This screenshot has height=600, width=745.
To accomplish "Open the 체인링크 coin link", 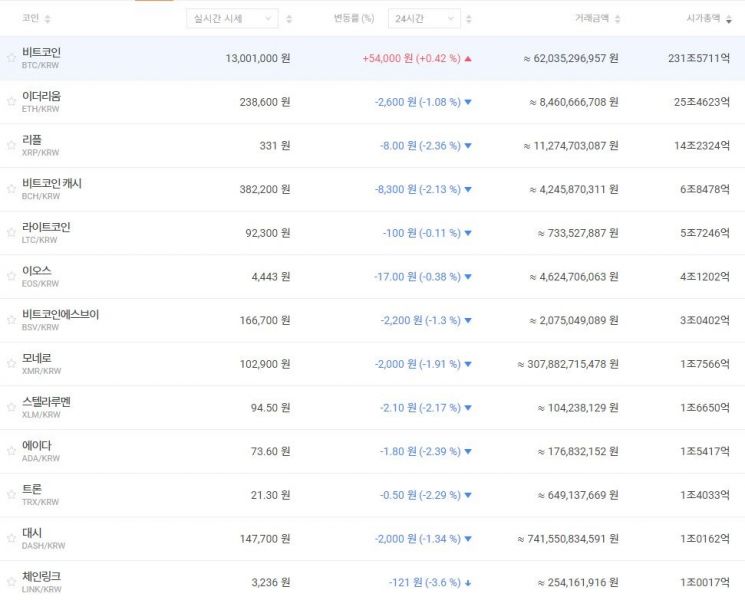I will 41,577.
